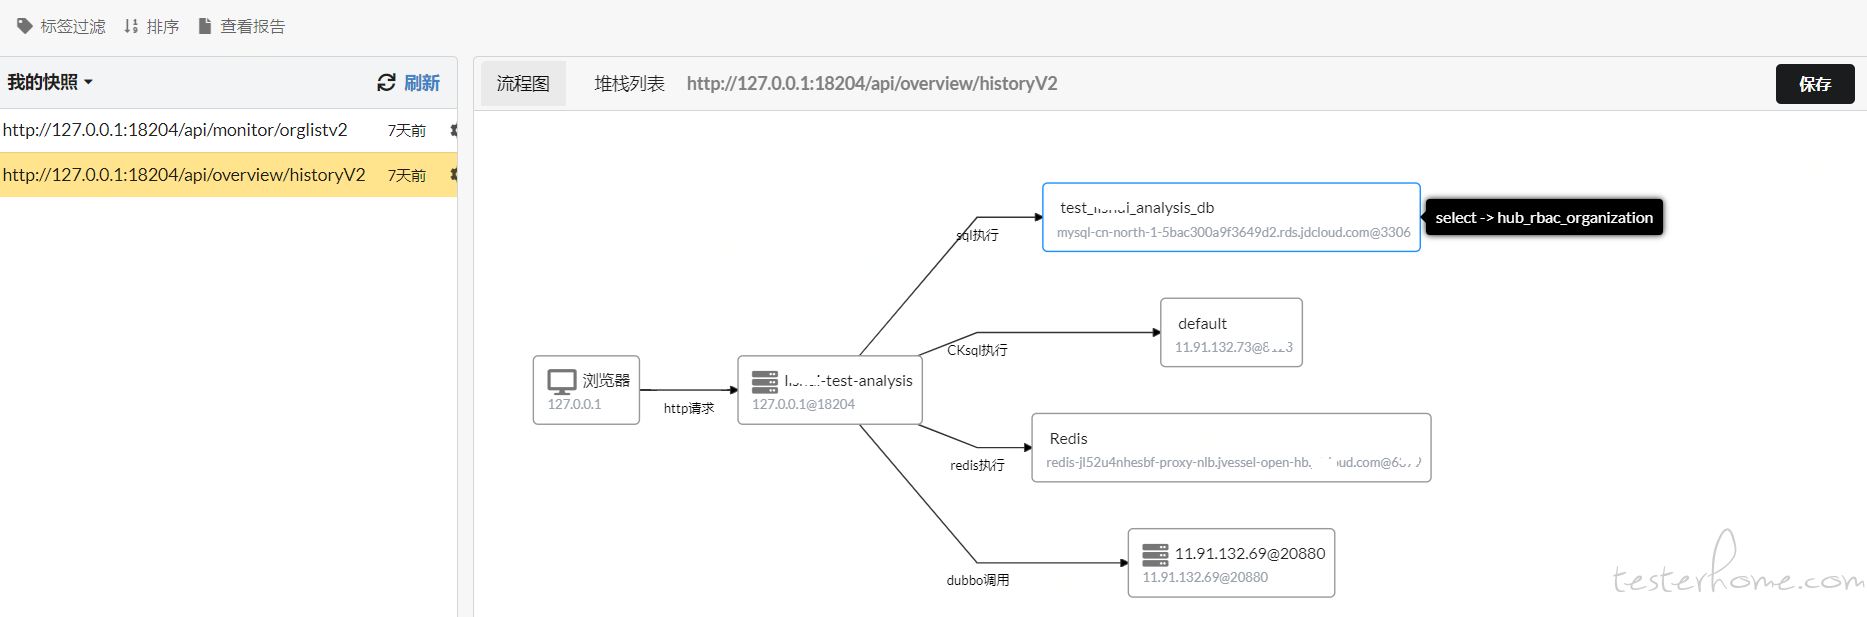Click the pin icon beside the historyV2 snapshot

pyautogui.click(x=454, y=175)
